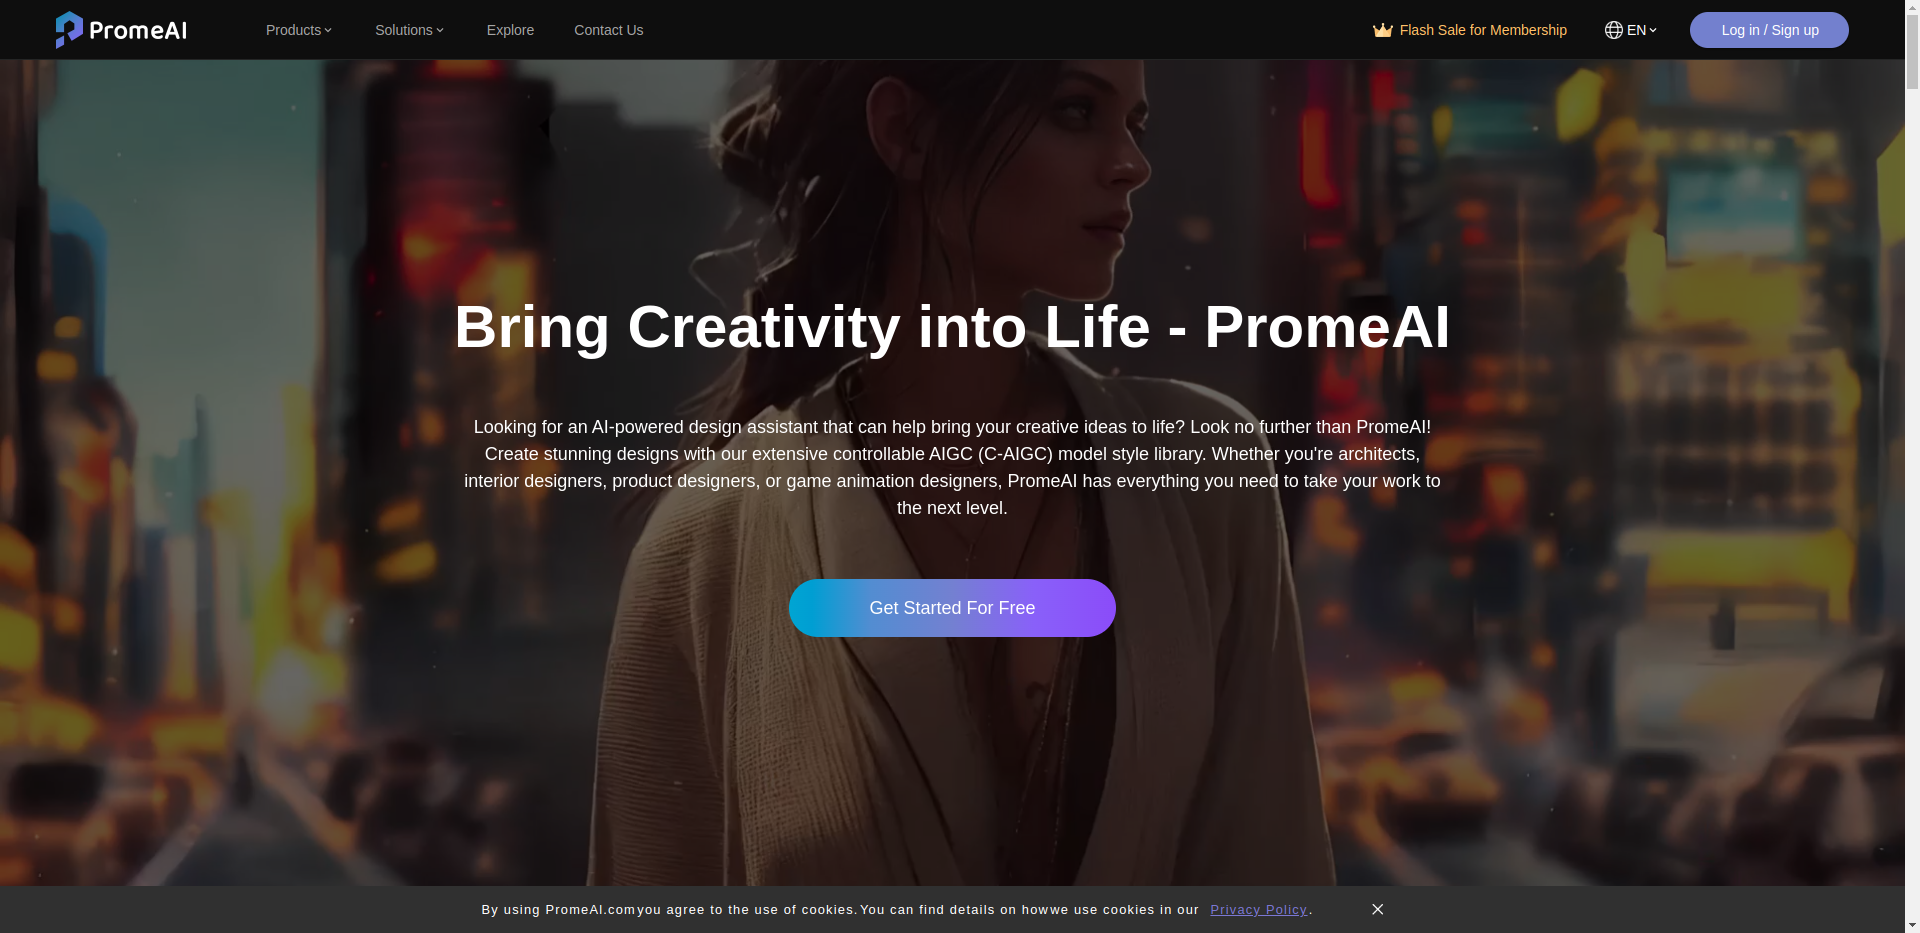Click the chevron next to EN
The width and height of the screenshot is (1920, 933).
coord(1653,30)
